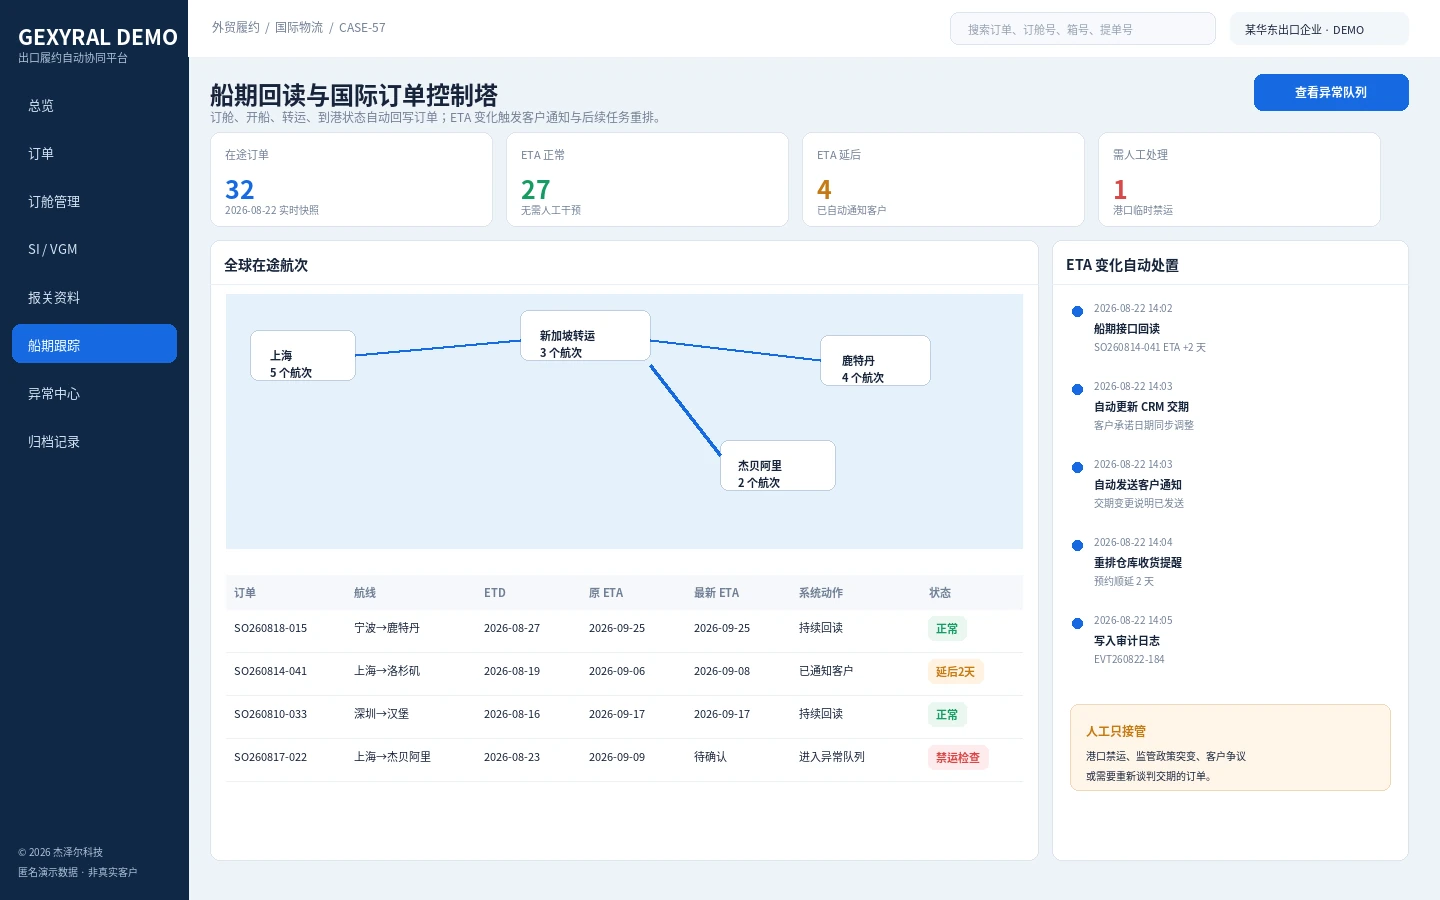
Task: Select order SO260818-015
Action: pos(271,628)
